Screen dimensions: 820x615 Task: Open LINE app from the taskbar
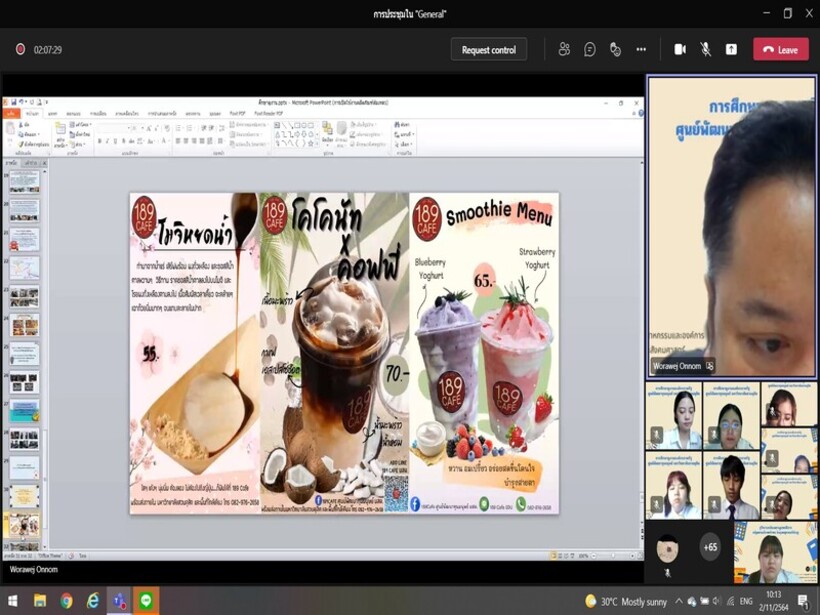[146, 600]
